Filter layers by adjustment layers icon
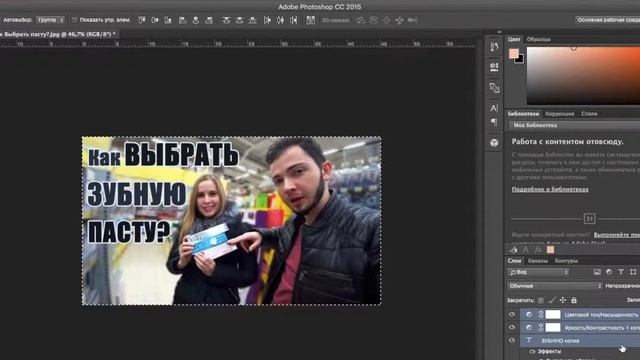640x360 pixels. [609, 272]
